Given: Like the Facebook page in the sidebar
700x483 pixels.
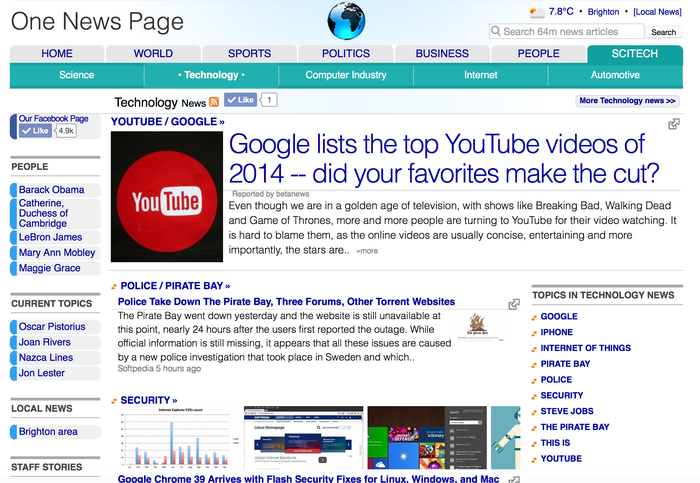Looking at the screenshot, I should point(35,131).
